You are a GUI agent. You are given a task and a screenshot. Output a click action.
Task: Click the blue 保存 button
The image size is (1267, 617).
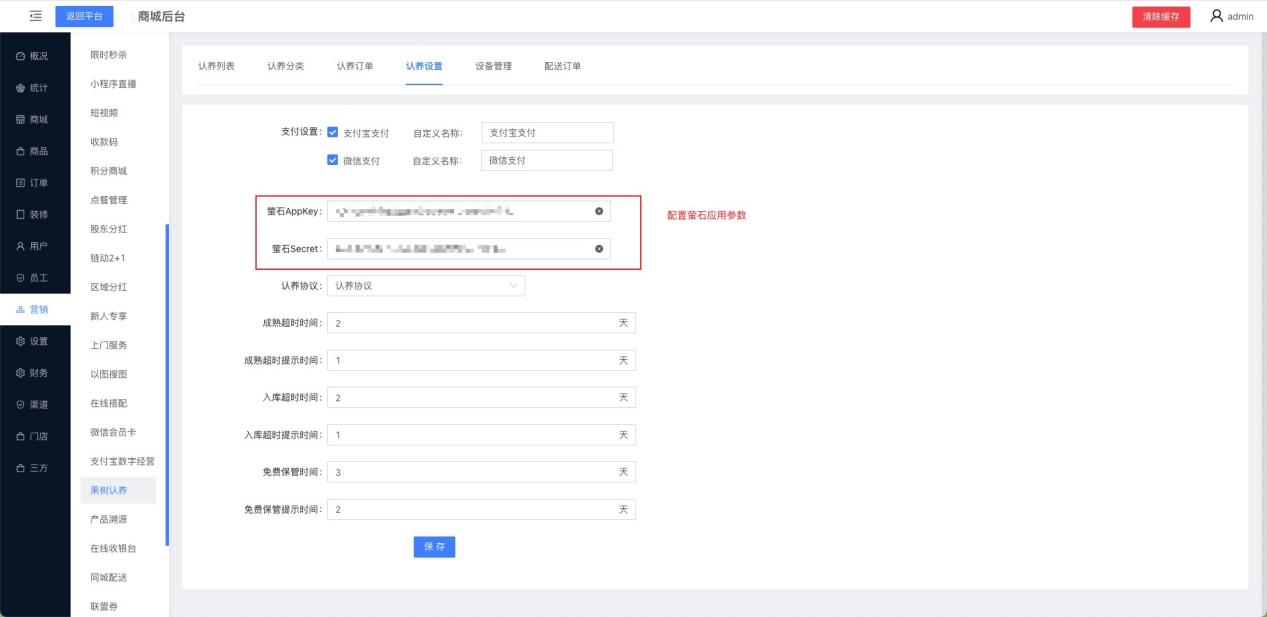[434, 547]
